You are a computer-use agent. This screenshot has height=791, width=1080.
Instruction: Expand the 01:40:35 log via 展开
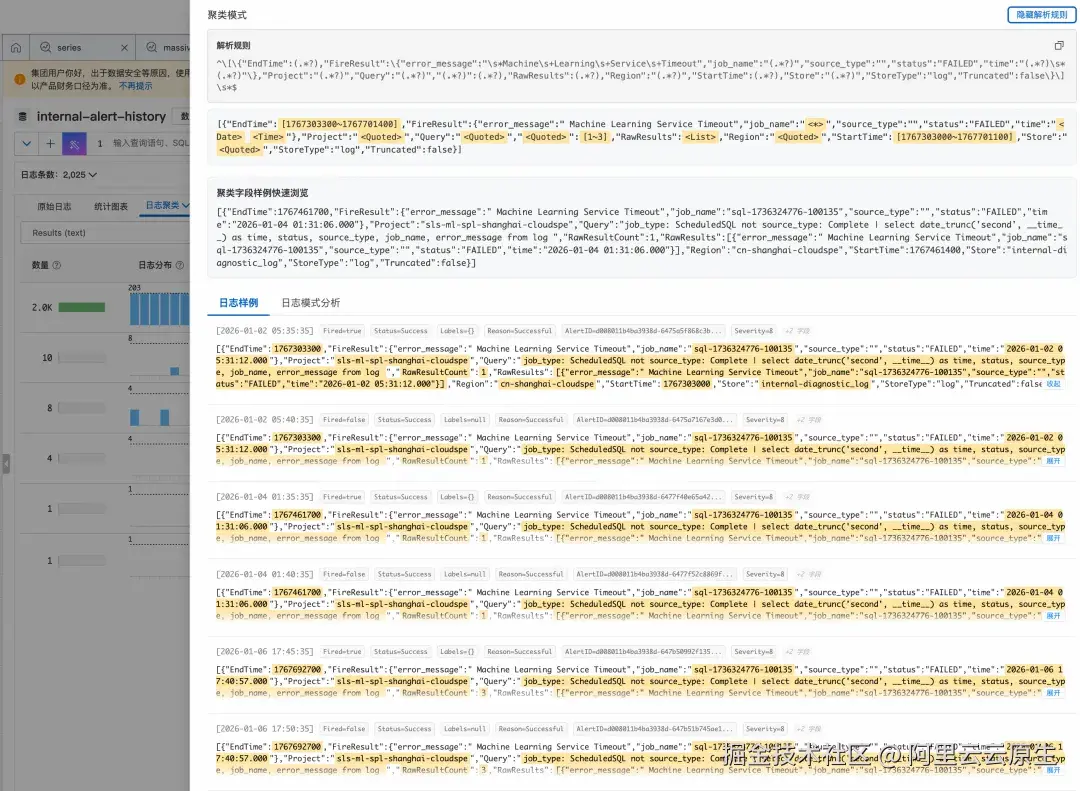1054,616
